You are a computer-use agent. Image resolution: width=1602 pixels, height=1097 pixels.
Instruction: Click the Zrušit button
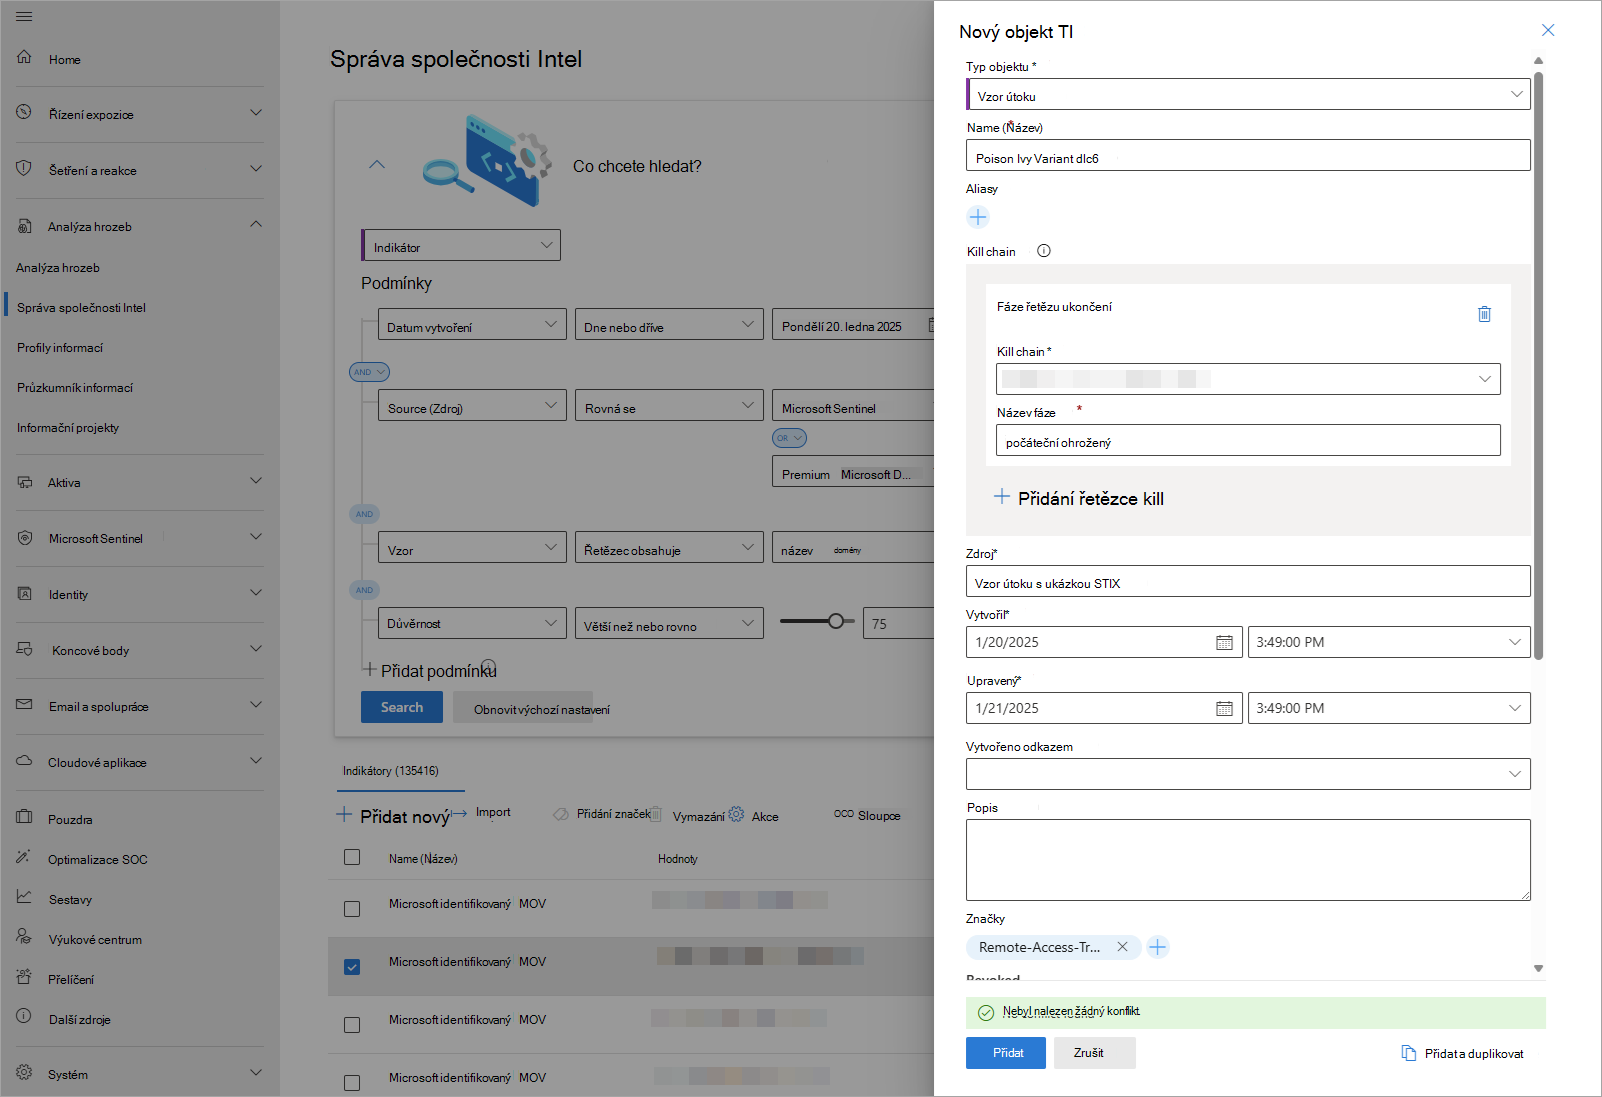pos(1089,1053)
